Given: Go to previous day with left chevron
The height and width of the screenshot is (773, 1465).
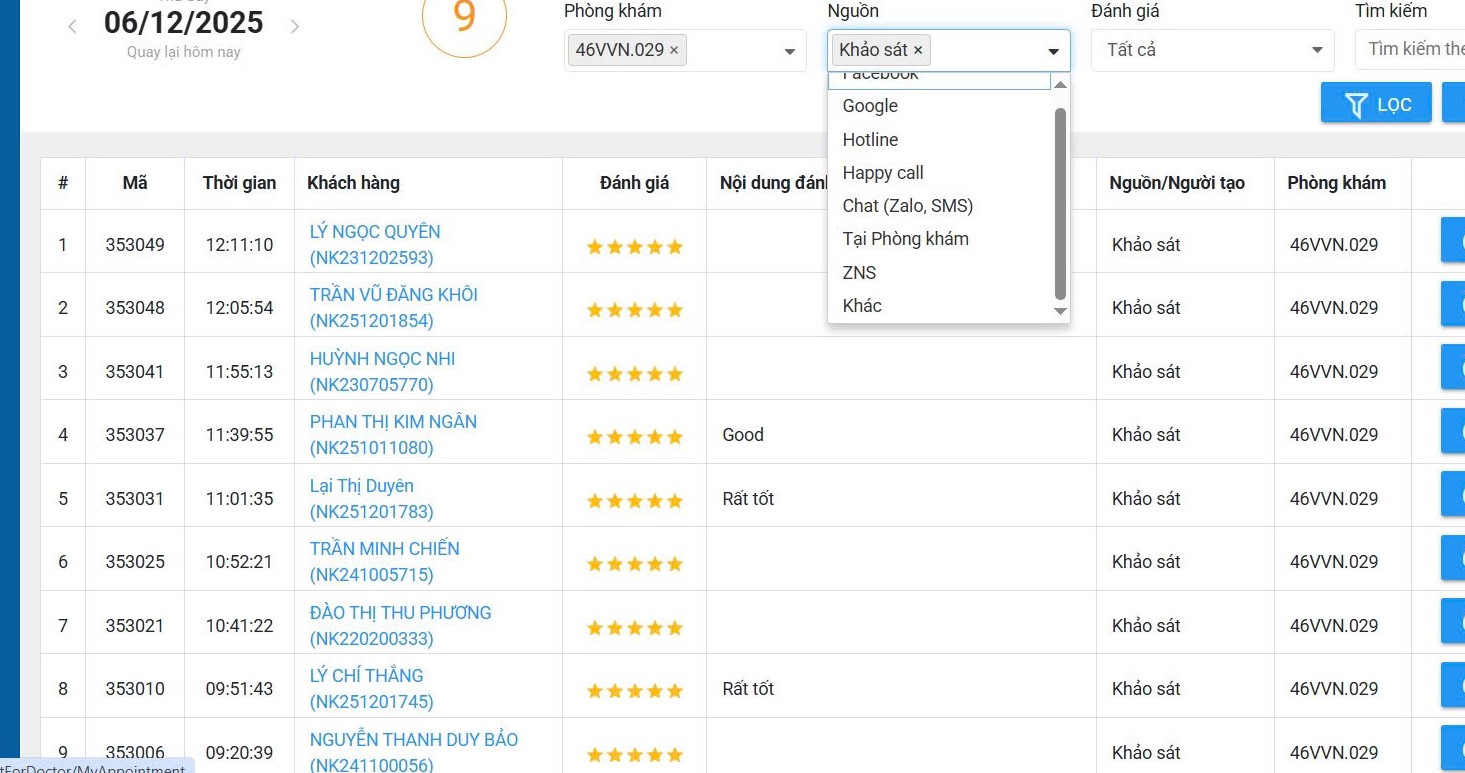Looking at the screenshot, I should click(72, 27).
